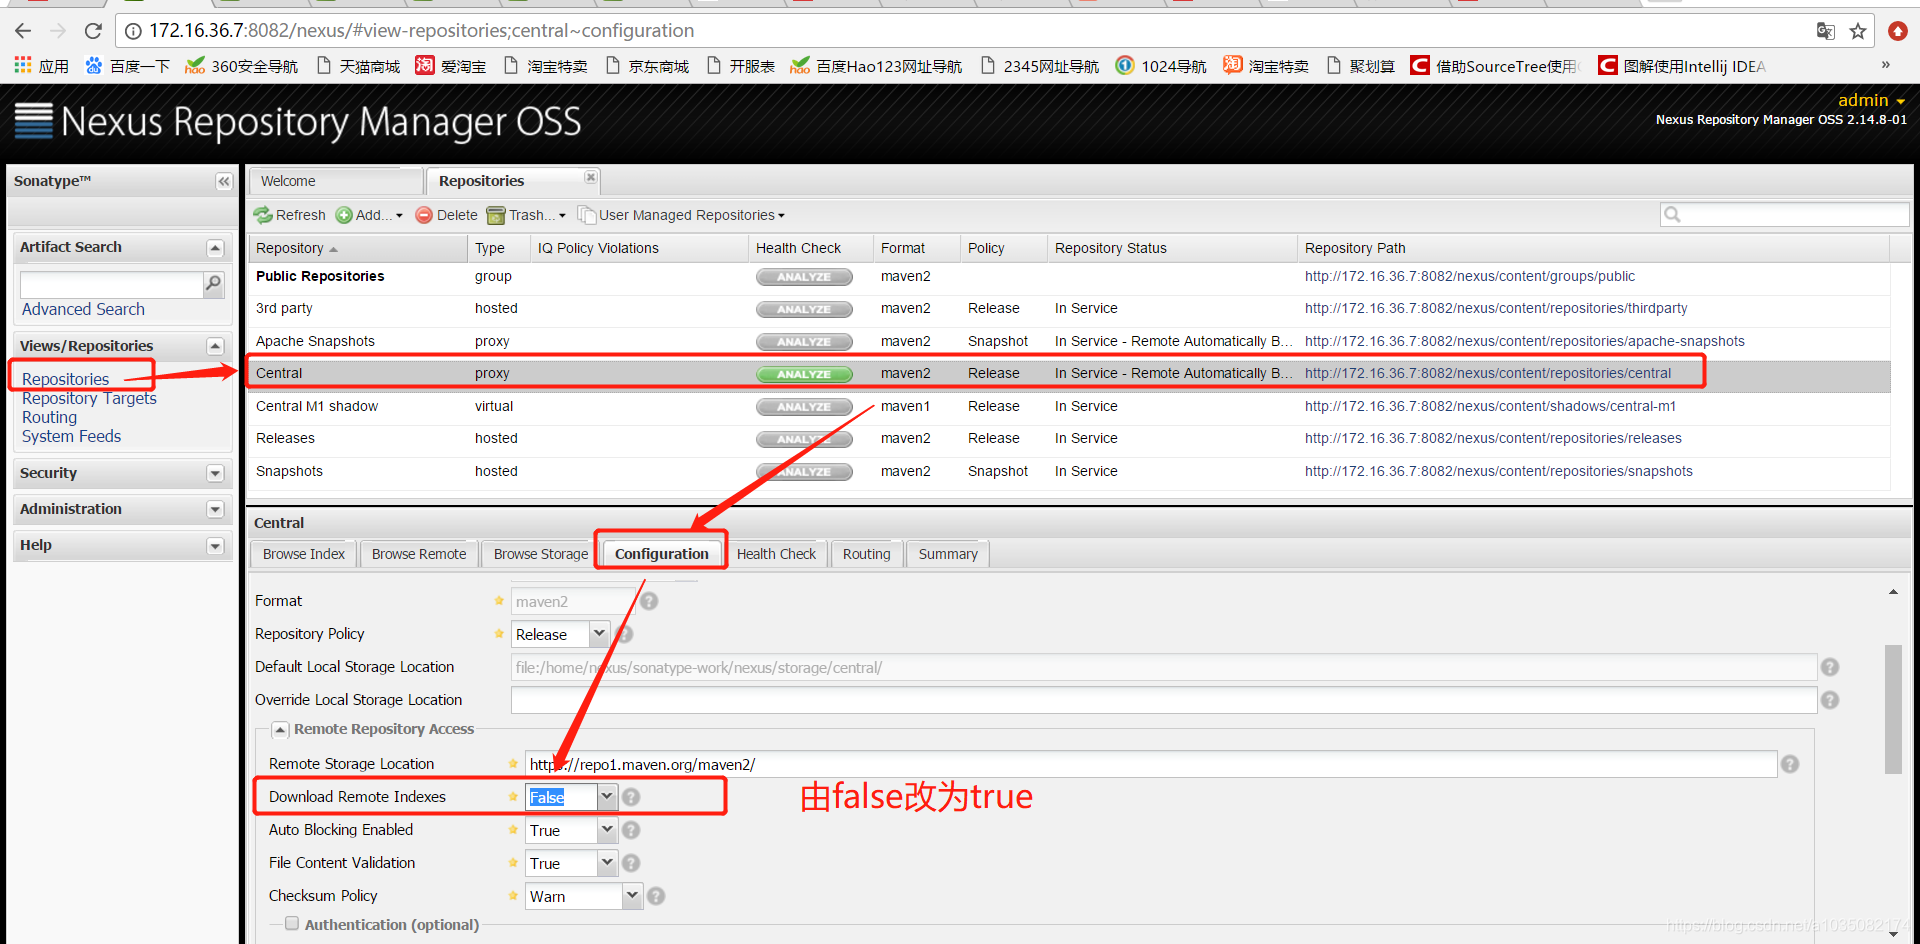
Task: Collapse the Sonatype side panel
Action: [x=224, y=181]
